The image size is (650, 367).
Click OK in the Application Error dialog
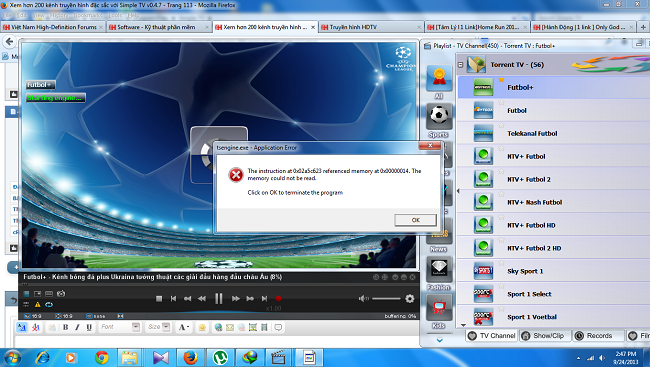coord(415,220)
